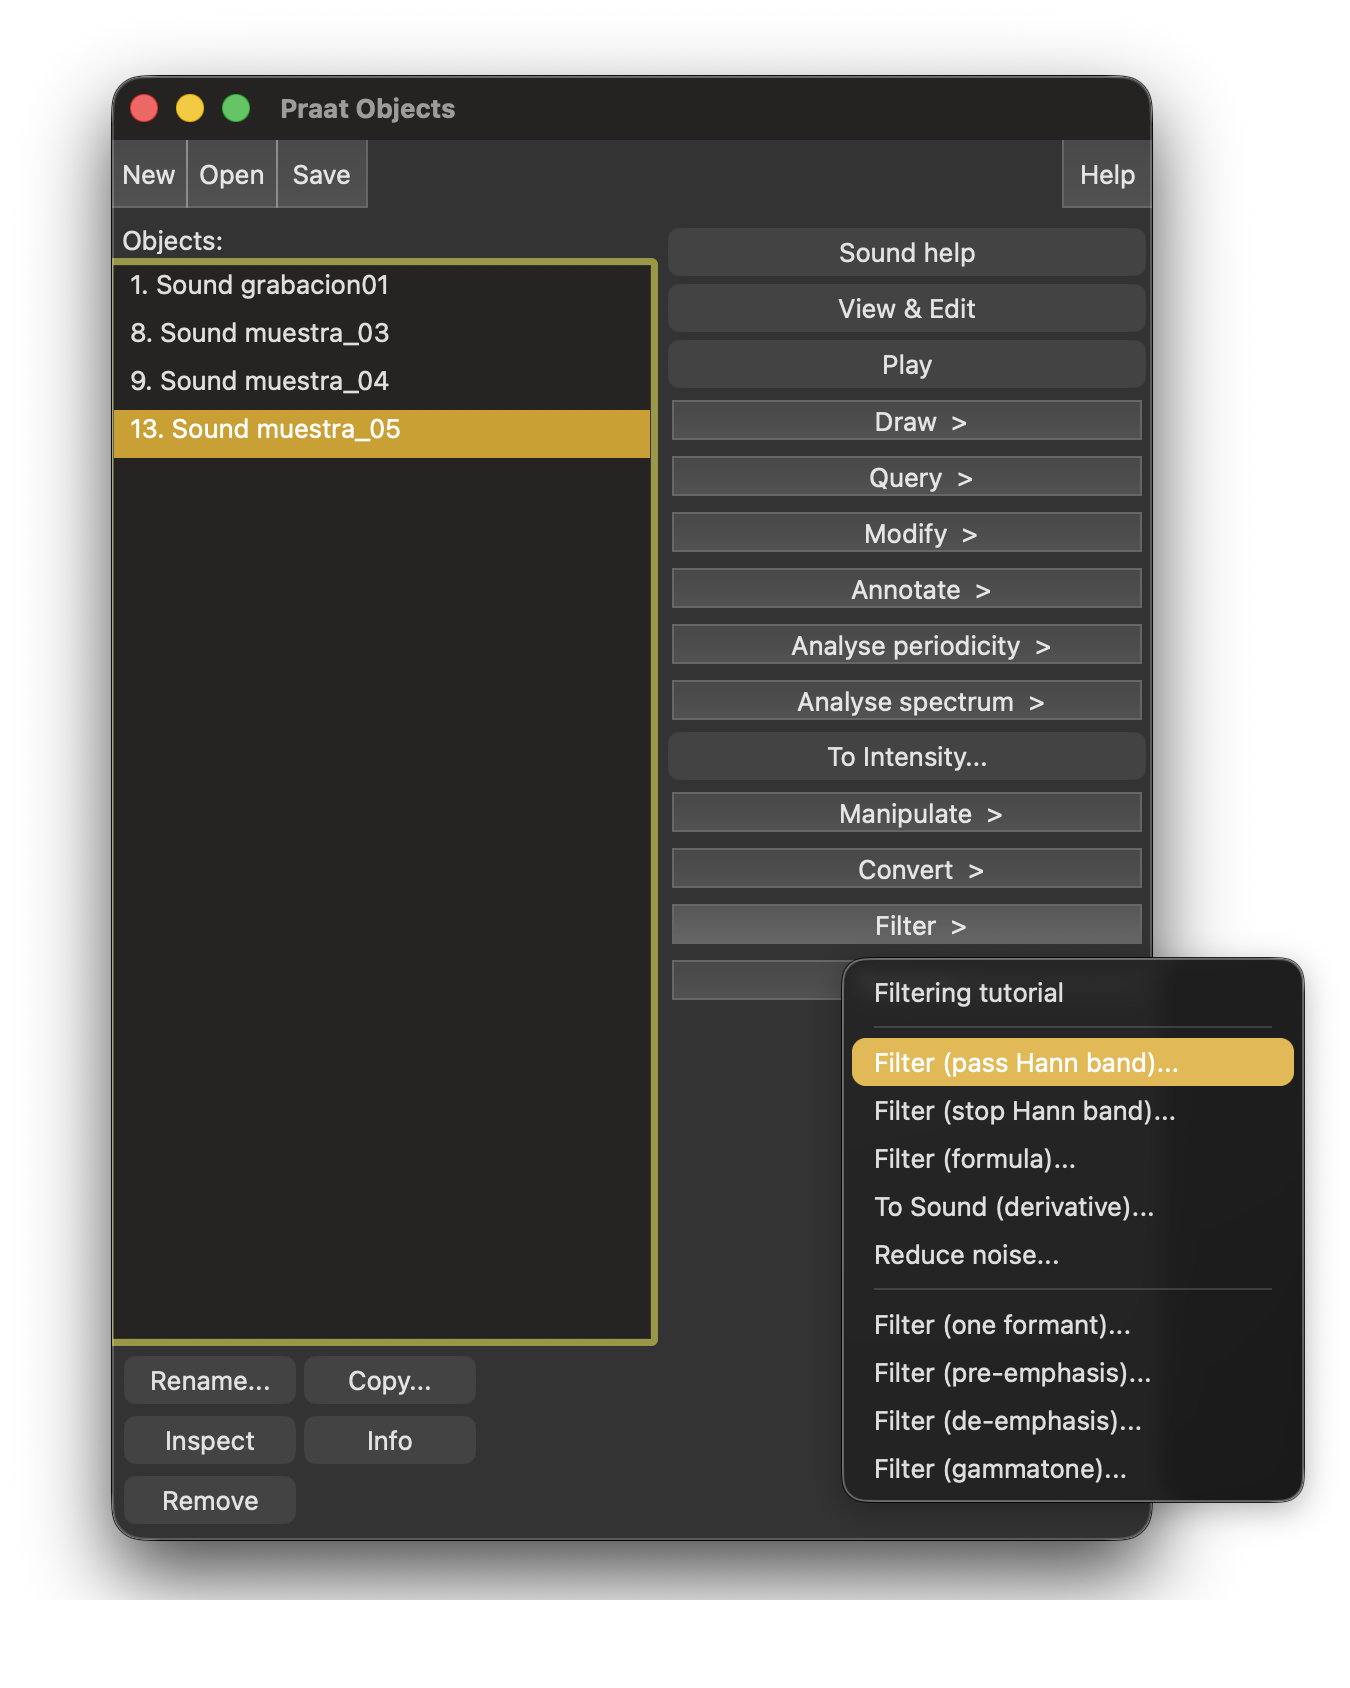1350x1688 pixels.
Task: Expand the Query submenu
Action: click(x=906, y=477)
